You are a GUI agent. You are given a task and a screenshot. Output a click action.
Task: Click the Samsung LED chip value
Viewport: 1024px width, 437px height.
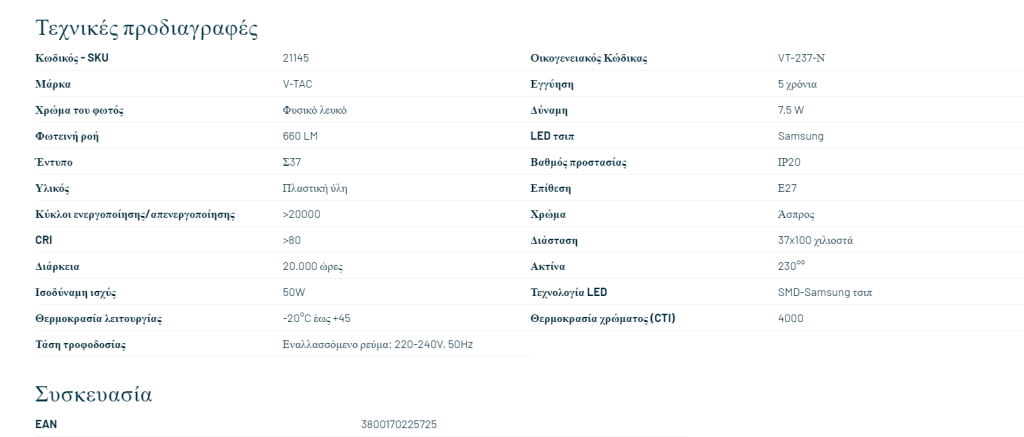(800, 135)
